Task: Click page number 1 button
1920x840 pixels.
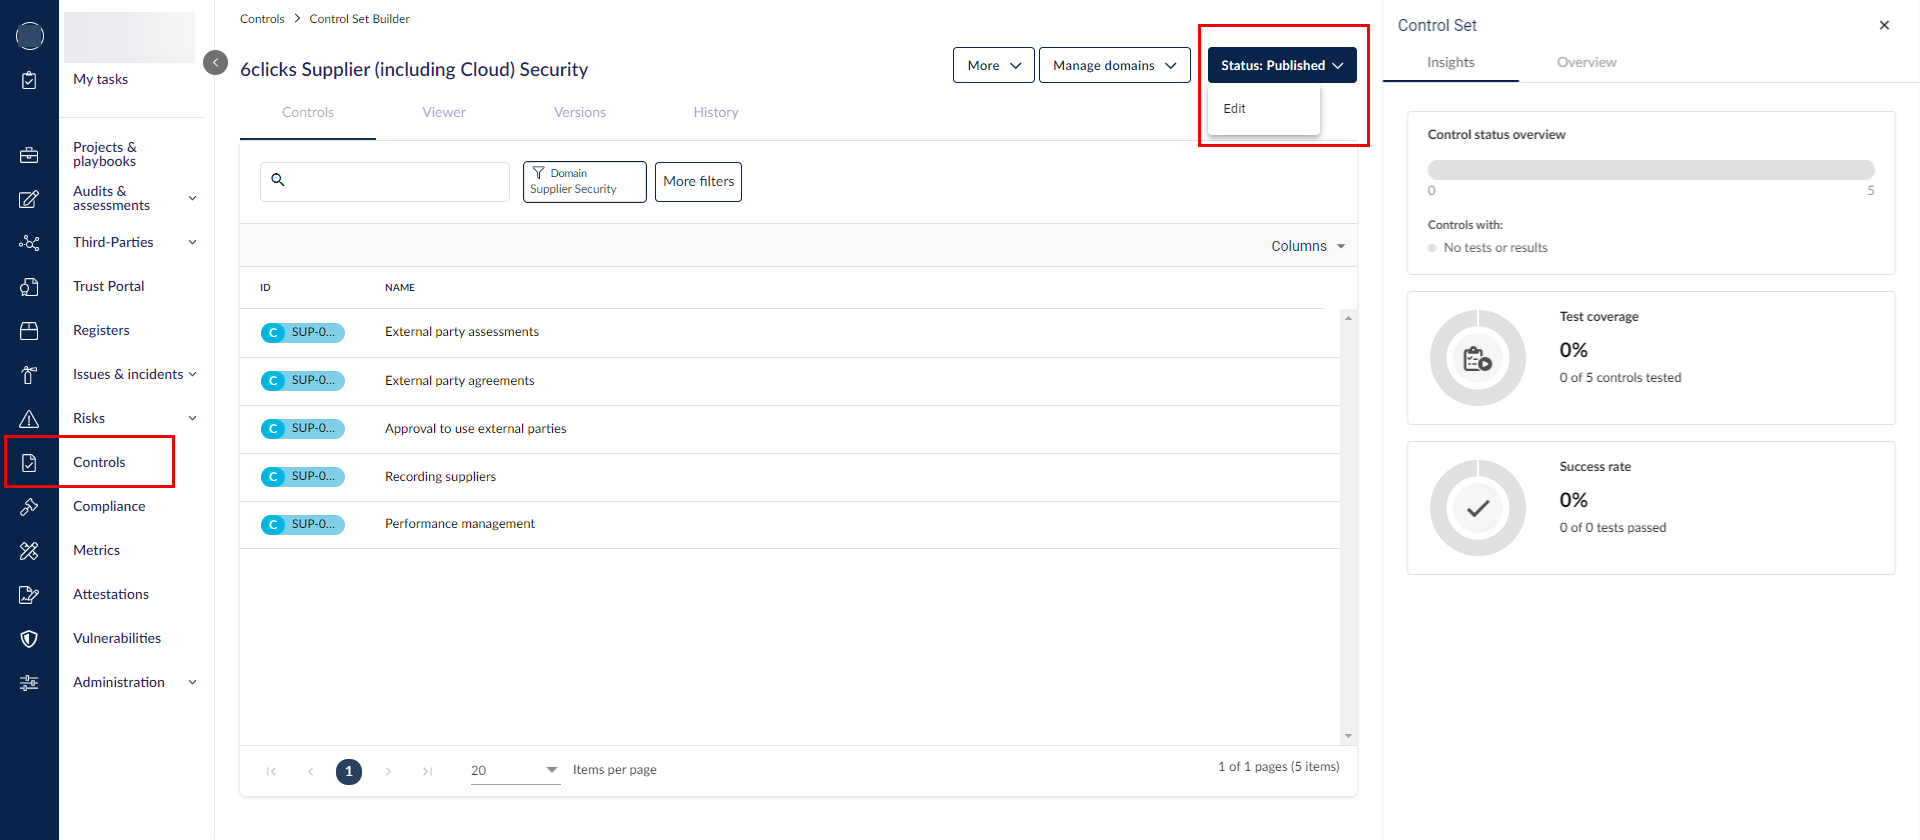Action: 349,771
